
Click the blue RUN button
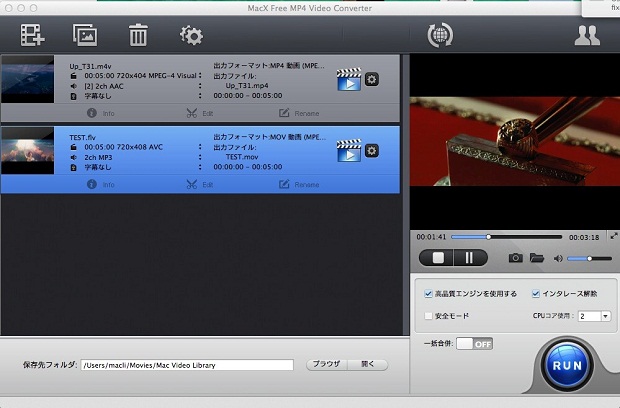point(567,365)
